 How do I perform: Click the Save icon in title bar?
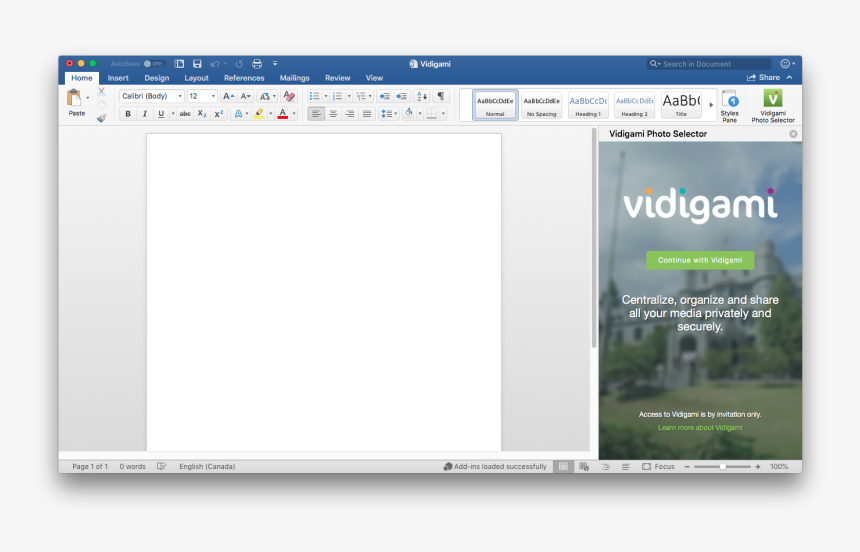tap(197, 64)
